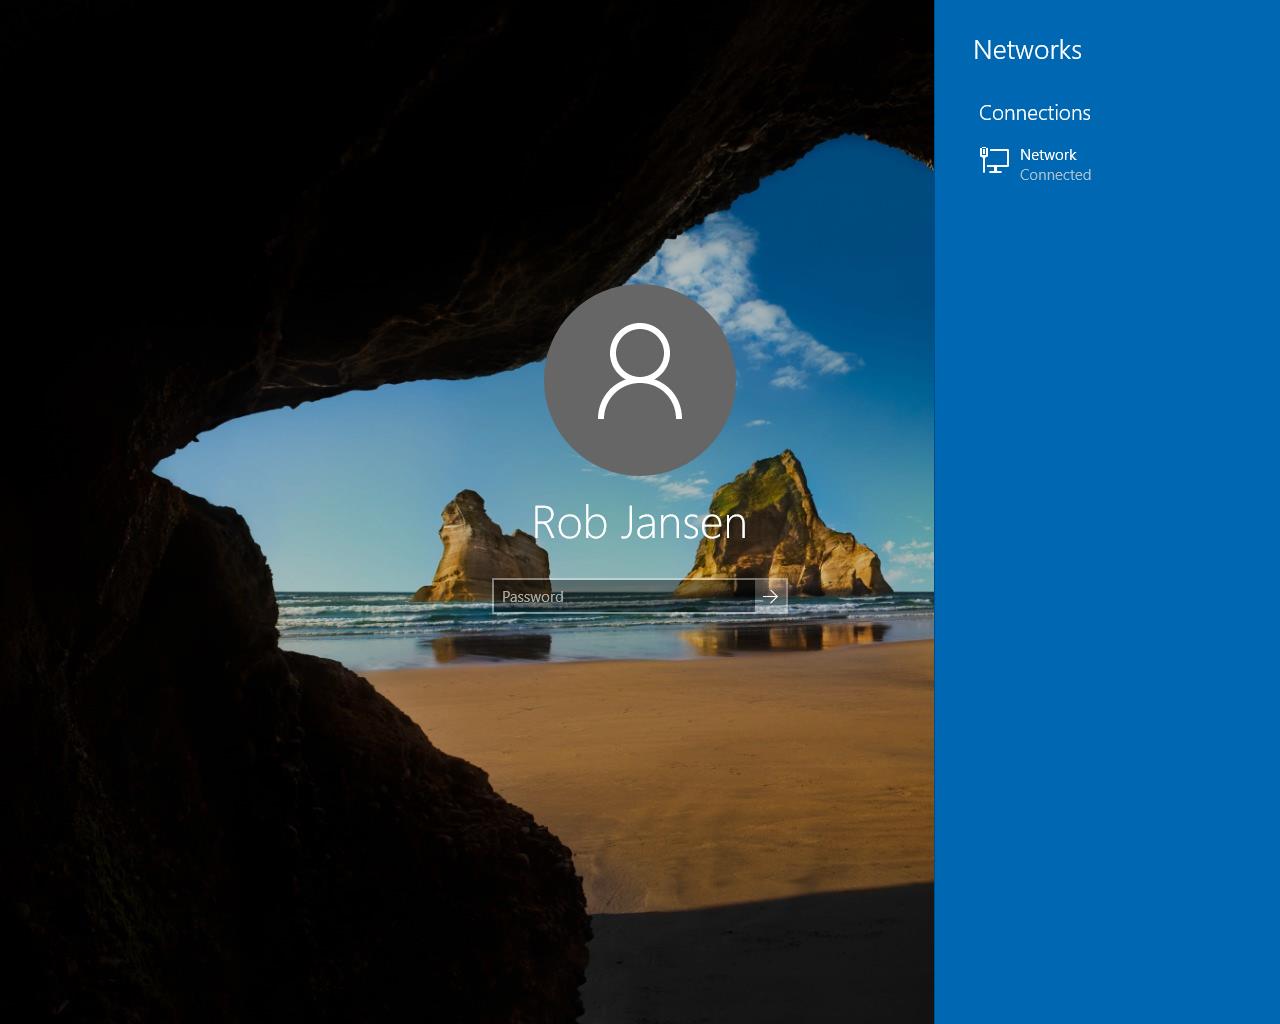Image resolution: width=1280 pixels, height=1024 pixels.
Task: Click the 'Rob Jansen' user name
Action: point(640,522)
